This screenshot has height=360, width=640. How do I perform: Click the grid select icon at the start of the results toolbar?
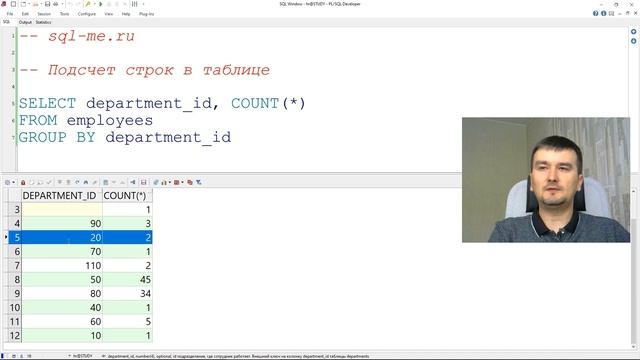tap(7, 182)
